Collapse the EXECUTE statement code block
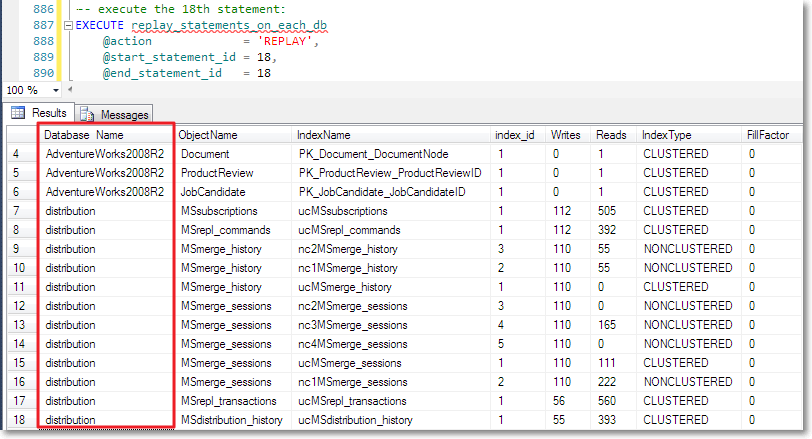This screenshot has width=812, height=439. coord(67,26)
